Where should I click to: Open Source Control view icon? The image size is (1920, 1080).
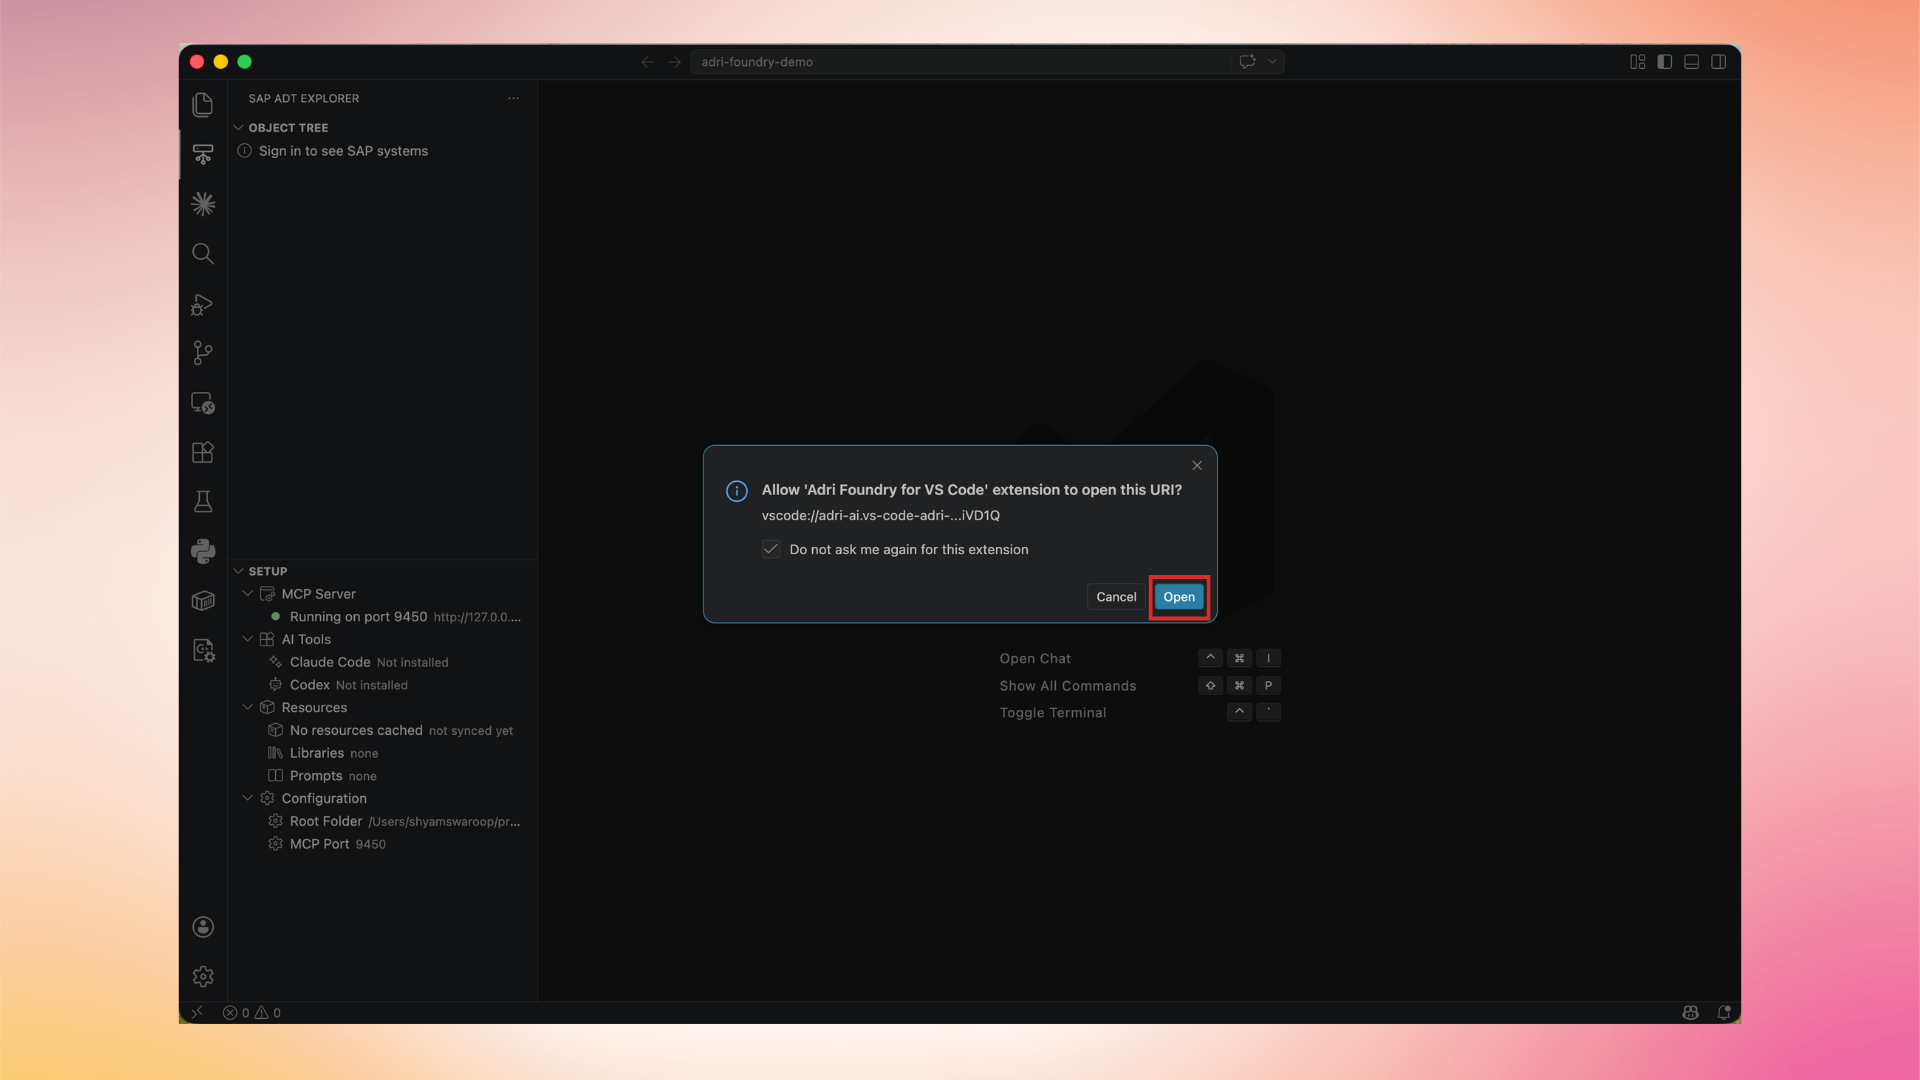click(x=203, y=353)
